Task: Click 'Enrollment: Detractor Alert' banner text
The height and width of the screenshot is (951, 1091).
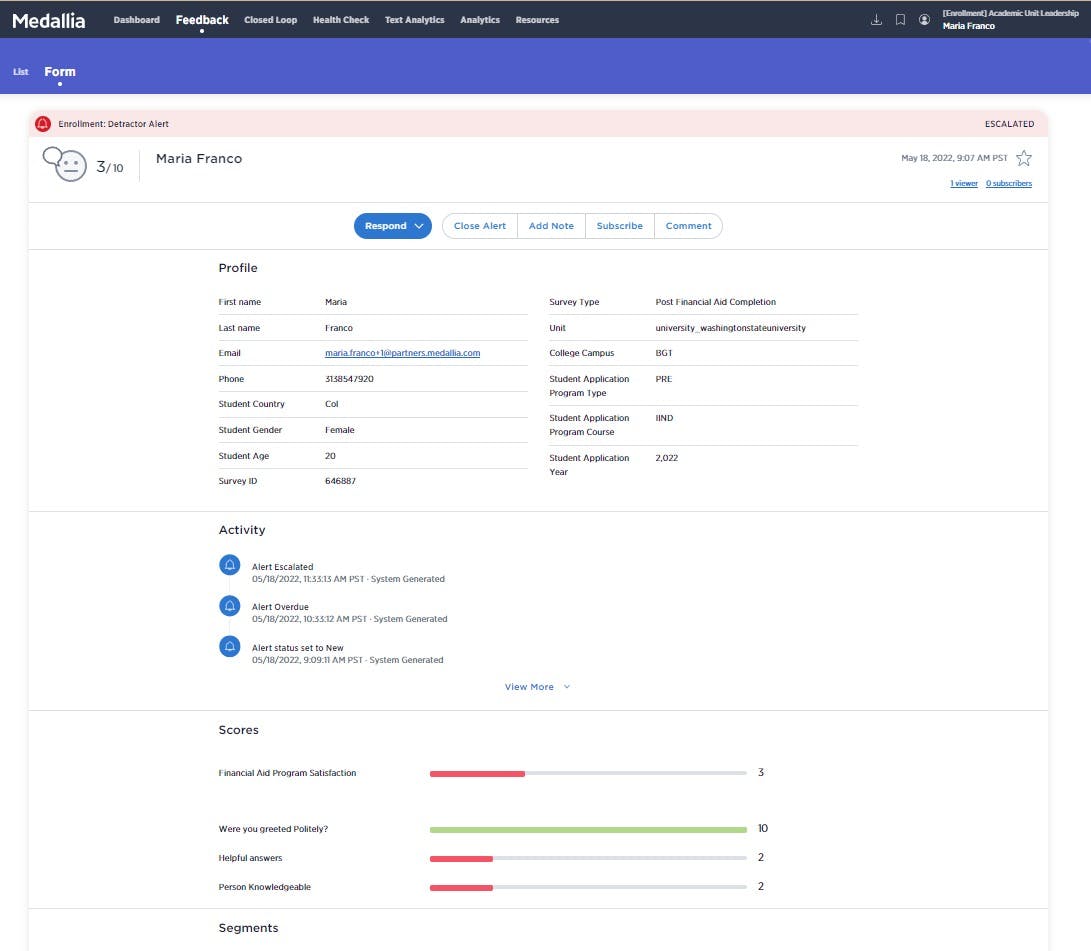Action: click(x=113, y=124)
